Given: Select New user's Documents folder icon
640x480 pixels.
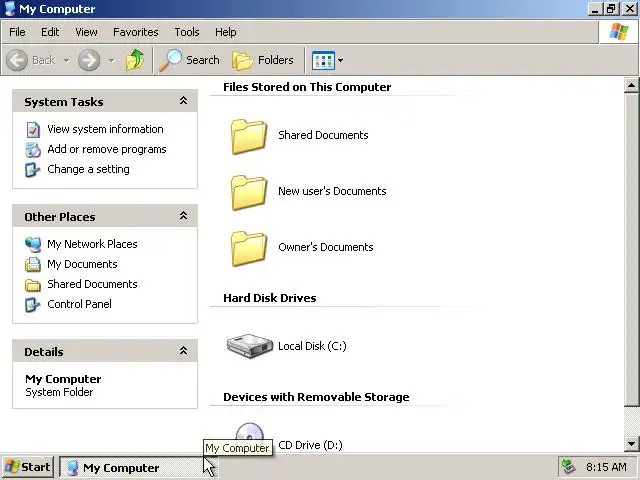Looking at the screenshot, I should tap(249, 192).
